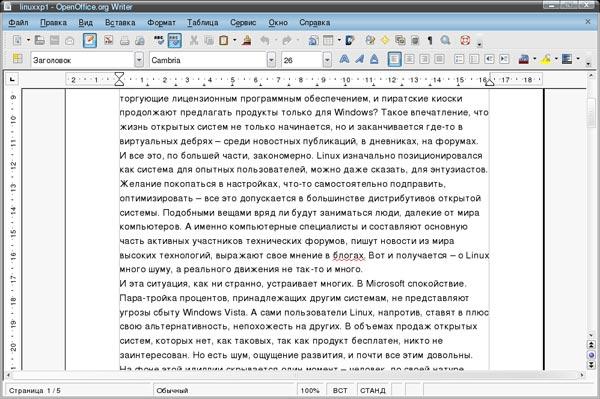Cut the selection with scissors icon

[194, 40]
